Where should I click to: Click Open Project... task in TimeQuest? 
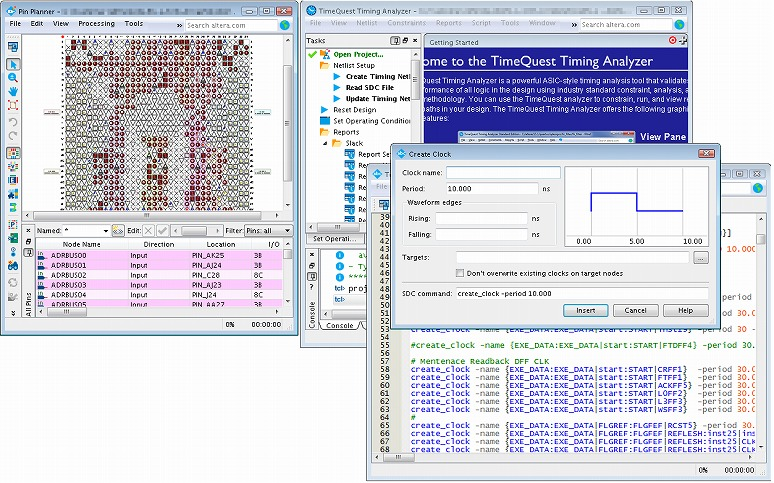click(x=358, y=54)
